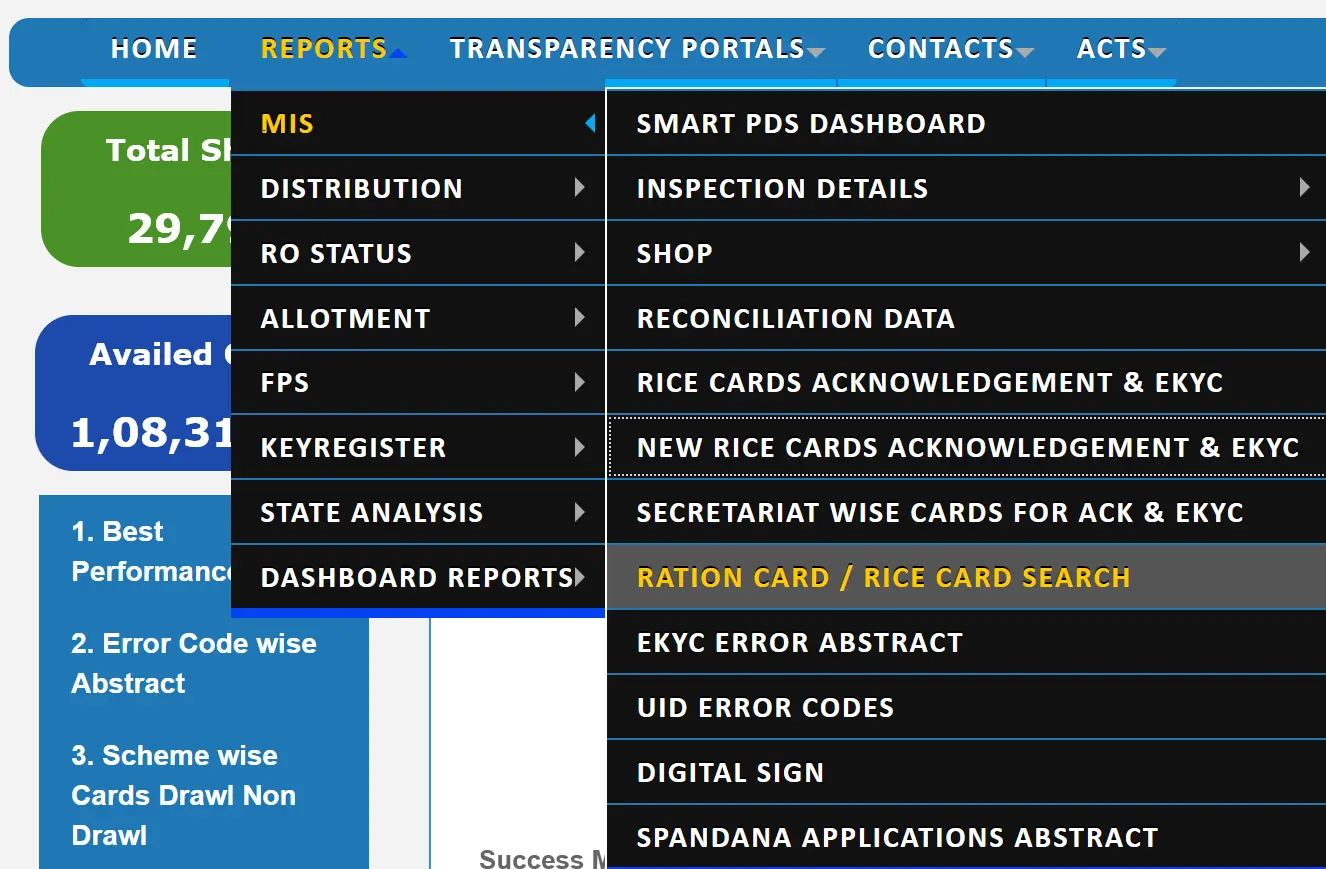The width and height of the screenshot is (1326, 869).
Task: Open RECONCILIATION DATA report
Action: pyautogui.click(x=966, y=318)
